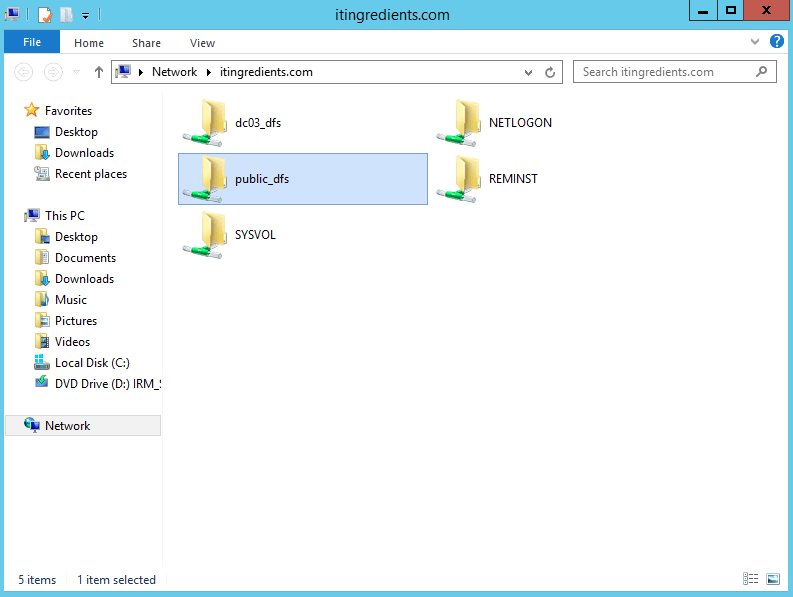Image resolution: width=793 pixels, height=597 pixels.
Task: Select Local Disk (C:) in navigation pane
Action: click(x=92, y=363)
